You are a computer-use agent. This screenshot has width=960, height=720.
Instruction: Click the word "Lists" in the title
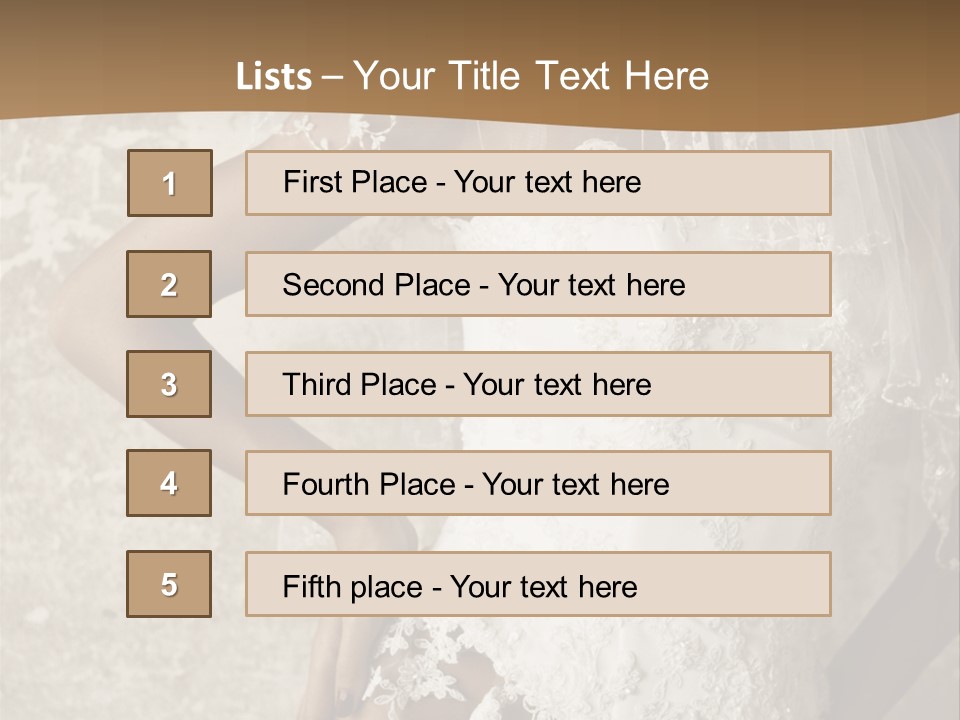pyautogui.click(x=274, y=77)
